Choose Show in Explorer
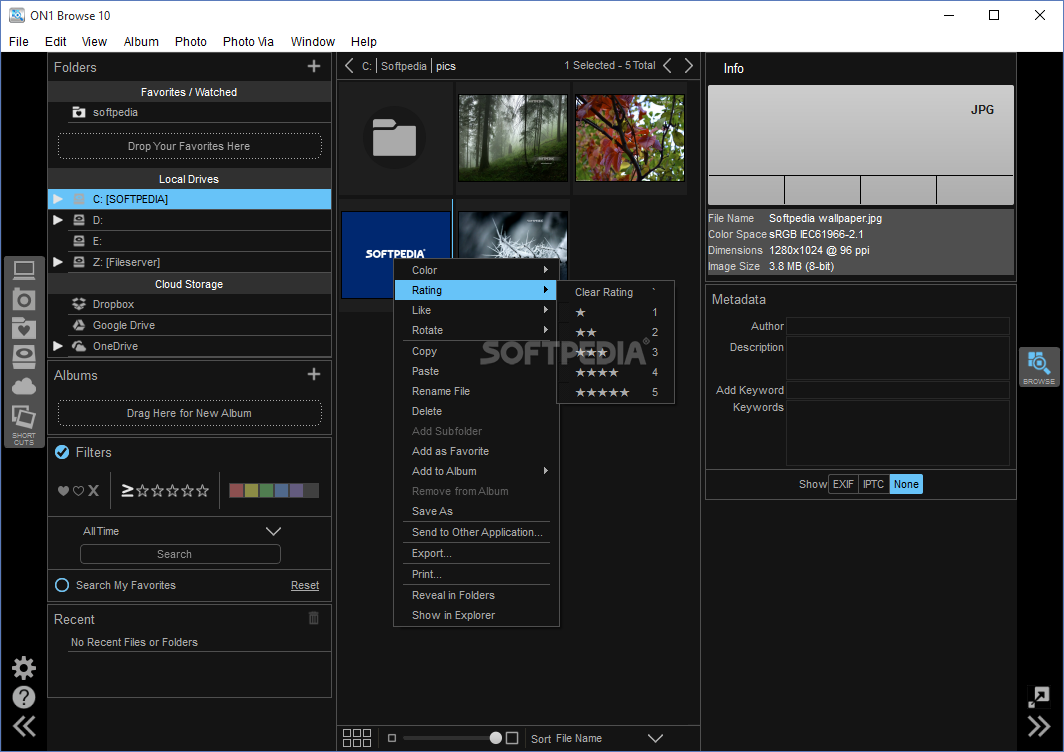Screen dimensions: 1064x752 pos(476,615)
